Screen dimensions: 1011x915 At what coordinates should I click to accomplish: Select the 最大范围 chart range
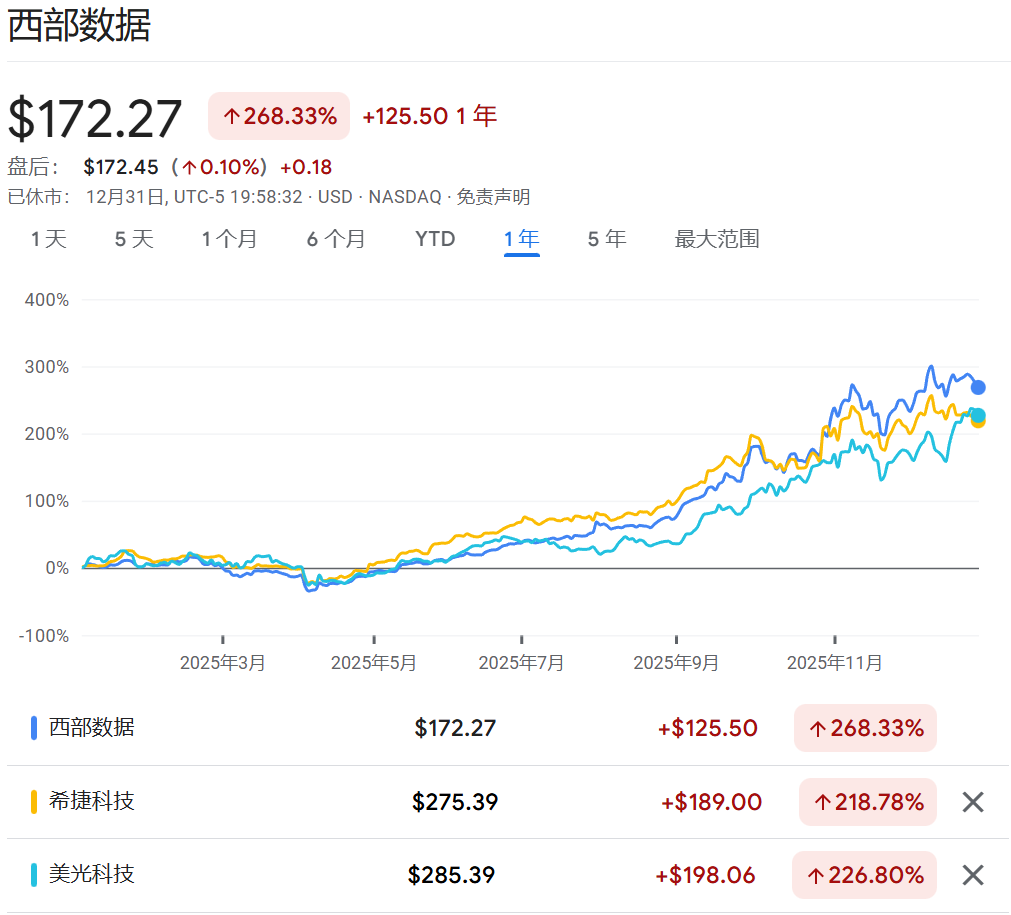[x=716, y=239]
